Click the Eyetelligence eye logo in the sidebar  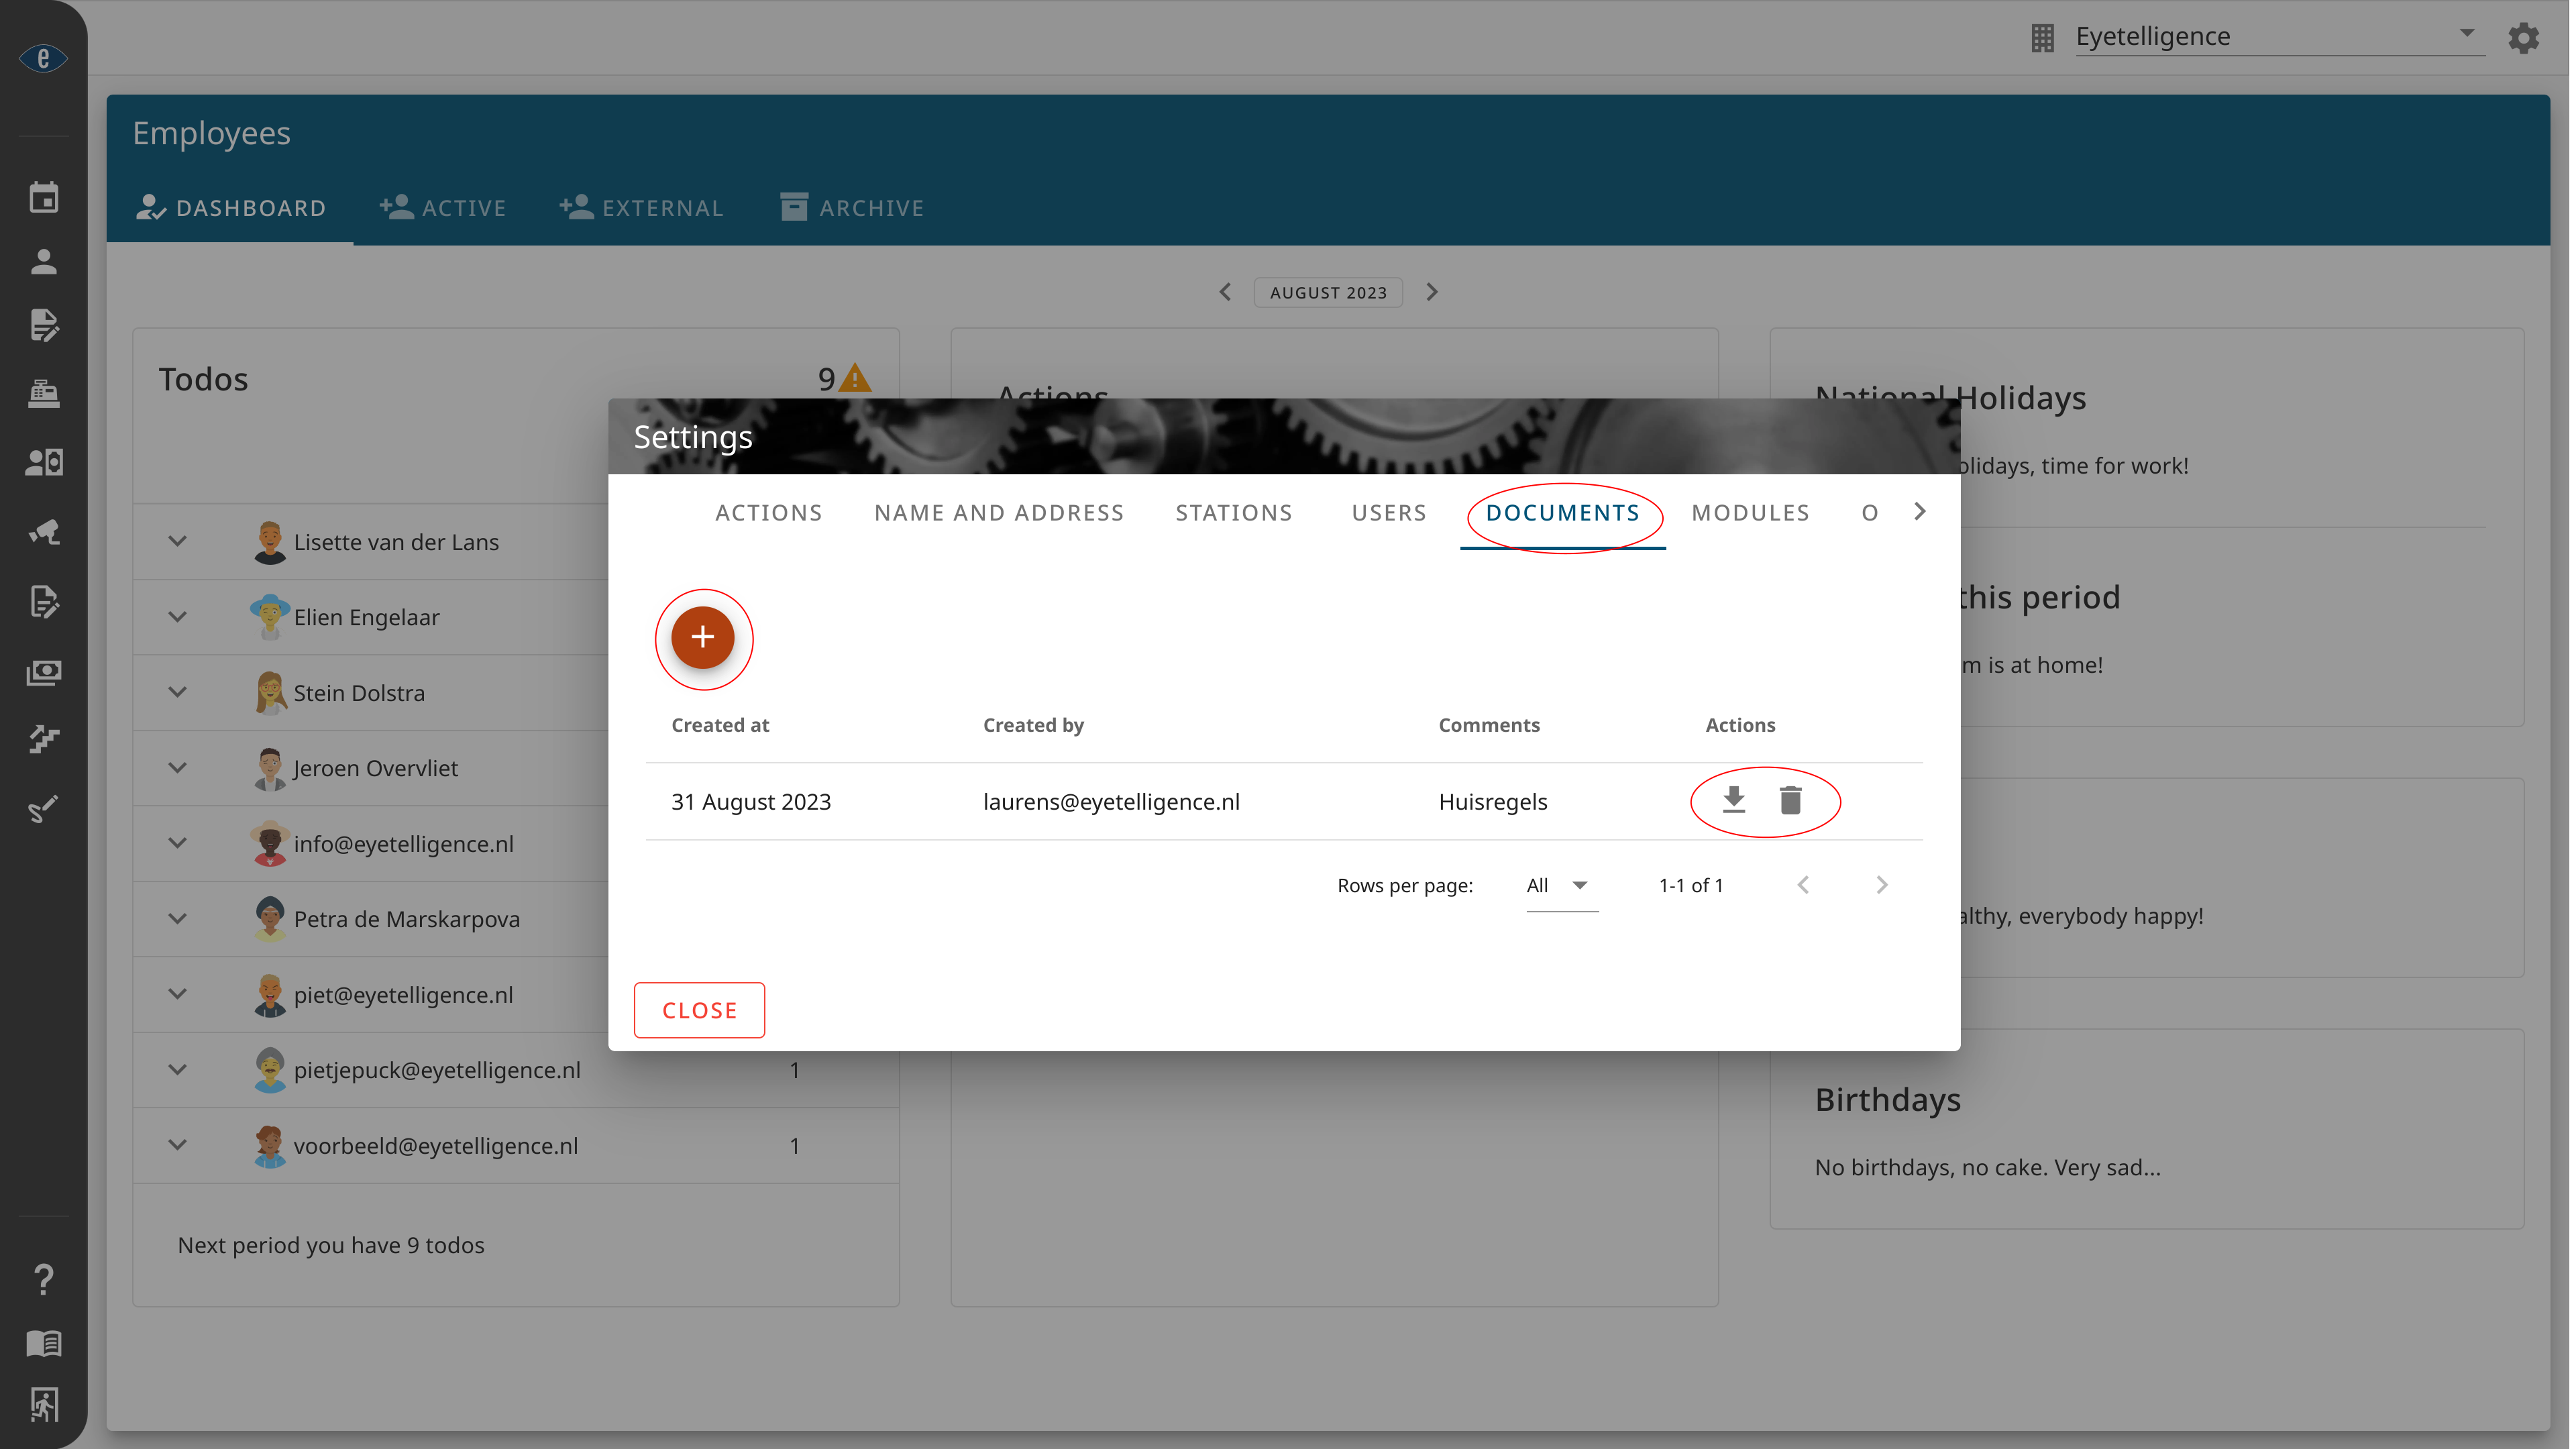coord(43,58)
